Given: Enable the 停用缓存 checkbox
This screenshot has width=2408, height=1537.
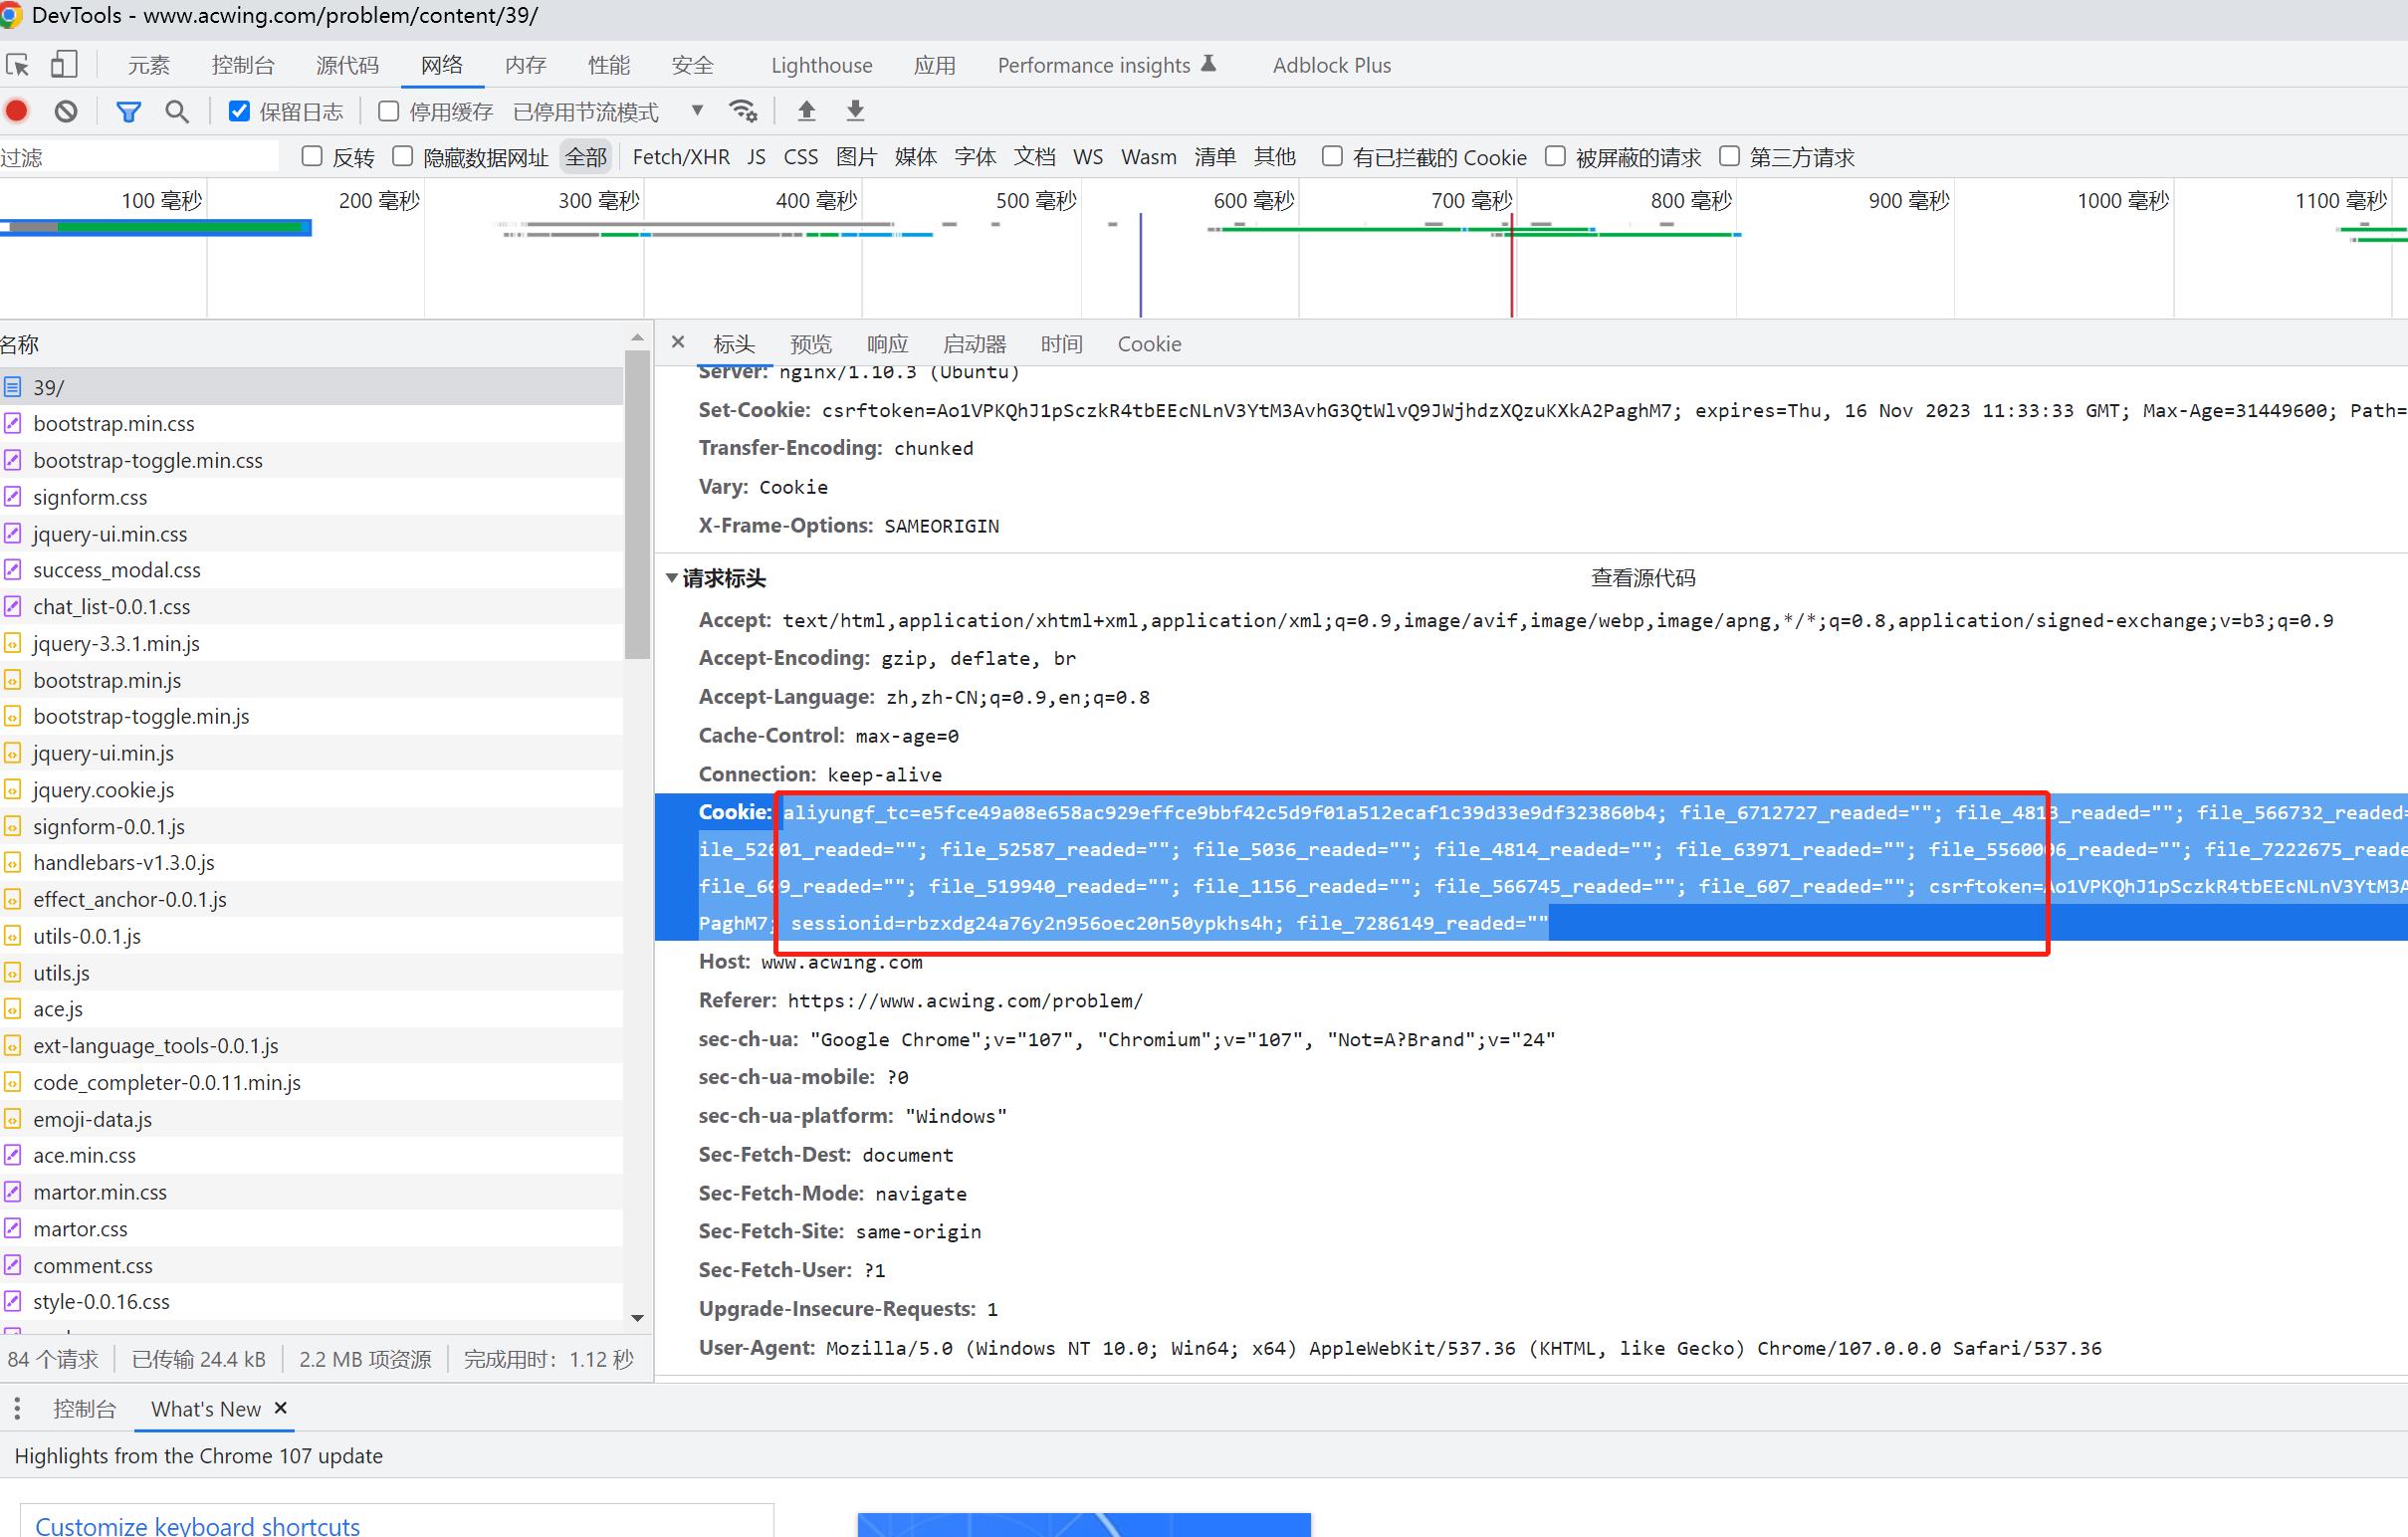Looking at the screenshot, I should point(389,111).
